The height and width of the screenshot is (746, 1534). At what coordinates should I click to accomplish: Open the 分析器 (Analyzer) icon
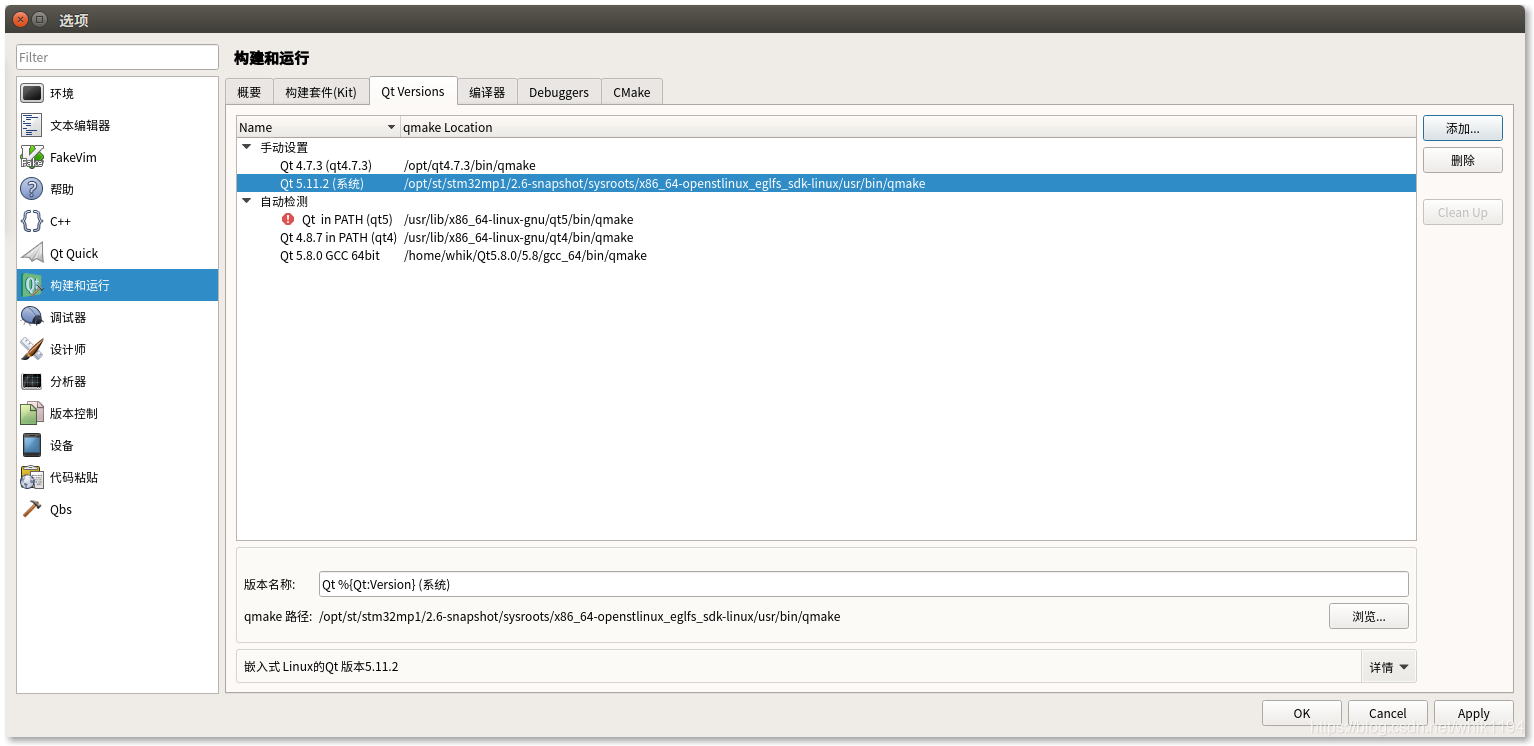tap(32, 381)
